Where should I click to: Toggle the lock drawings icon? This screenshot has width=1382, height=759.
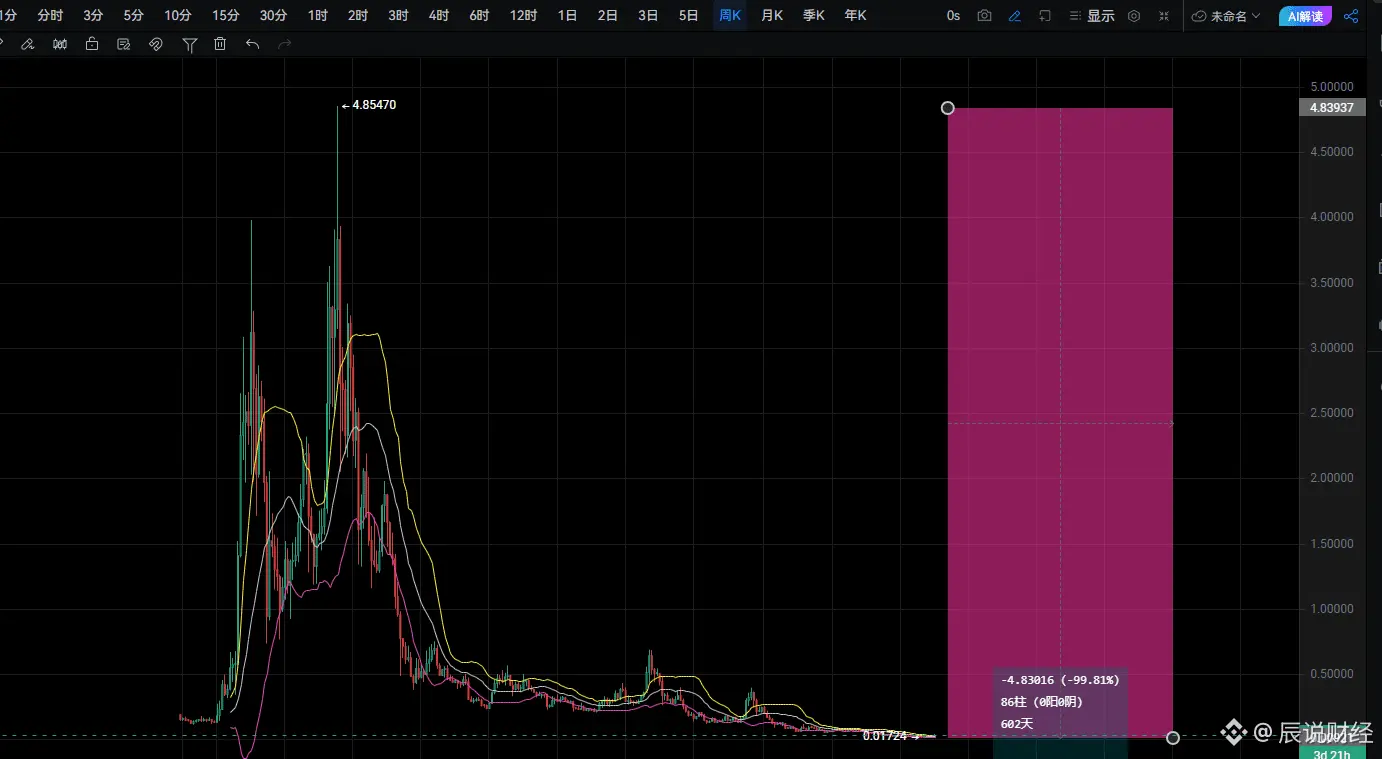92,44
